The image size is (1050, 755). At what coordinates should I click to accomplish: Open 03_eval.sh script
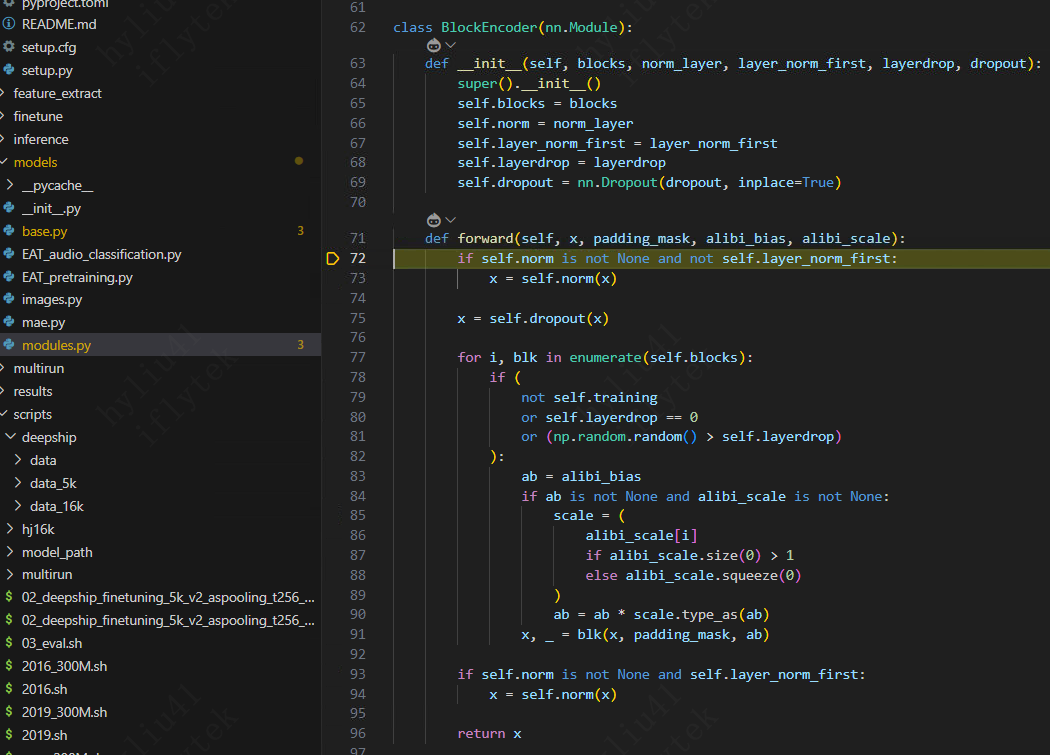[x=52, y=643]
